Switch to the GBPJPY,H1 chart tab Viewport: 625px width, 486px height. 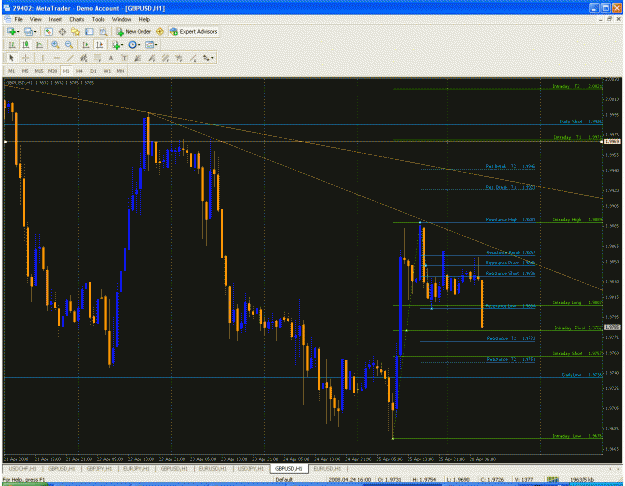[x=99, y=468]
